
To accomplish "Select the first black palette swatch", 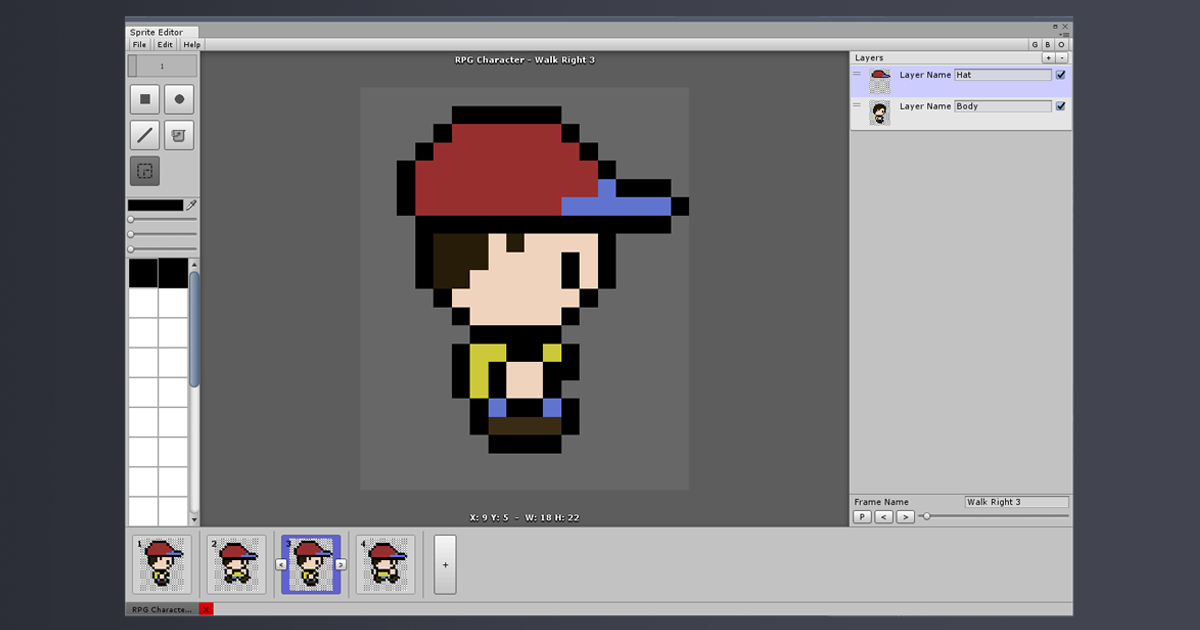I will (143, 273).
